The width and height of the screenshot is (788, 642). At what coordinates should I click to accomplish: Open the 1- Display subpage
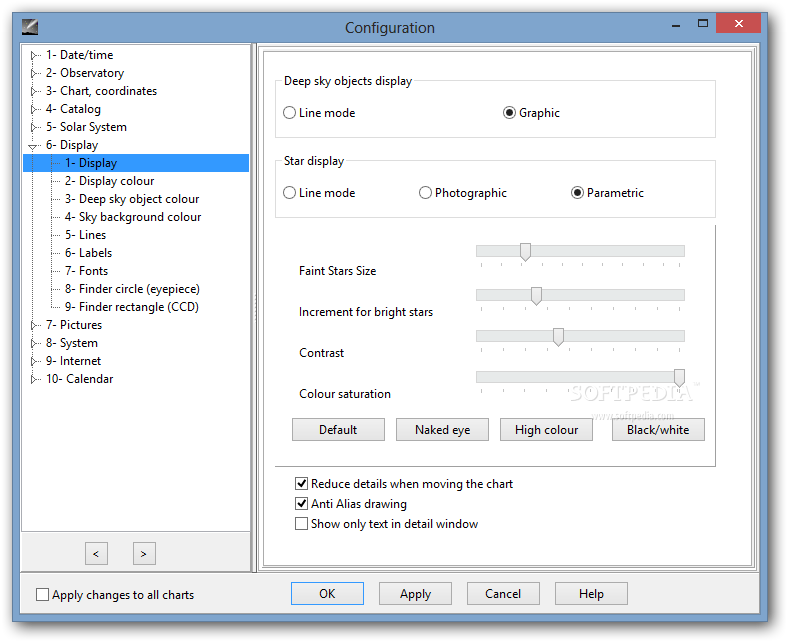click(x=136, y=163)
